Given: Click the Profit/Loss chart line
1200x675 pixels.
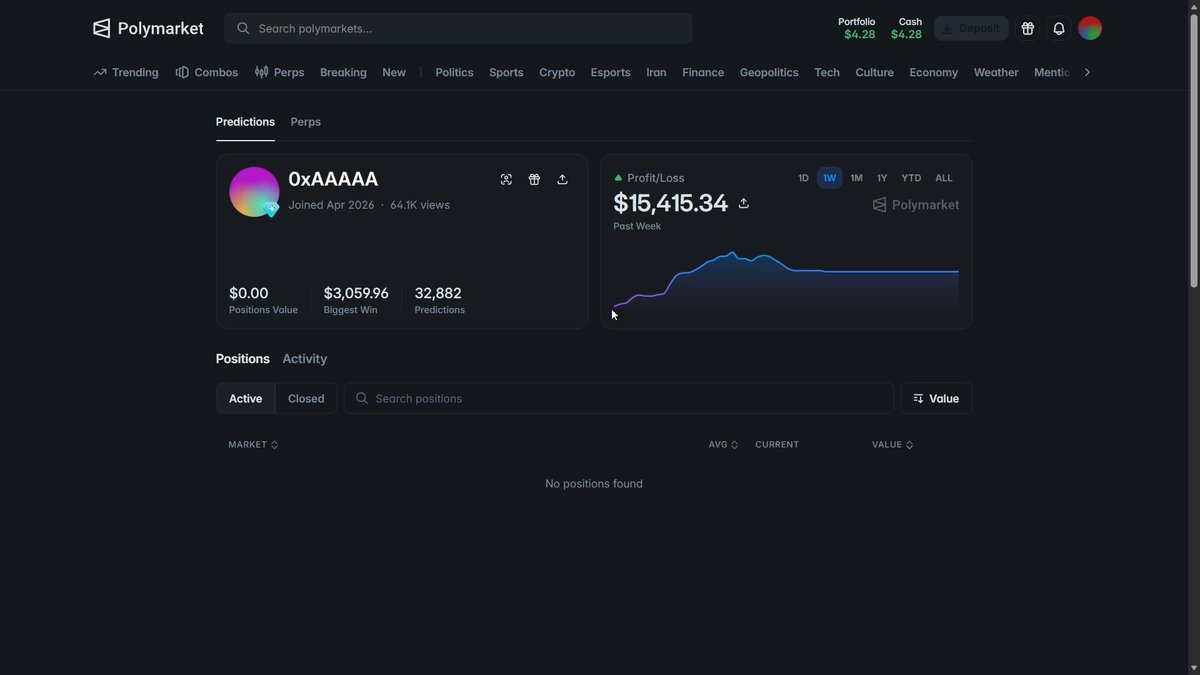Looking at the screenshot, I should click(x=785, y=270).
